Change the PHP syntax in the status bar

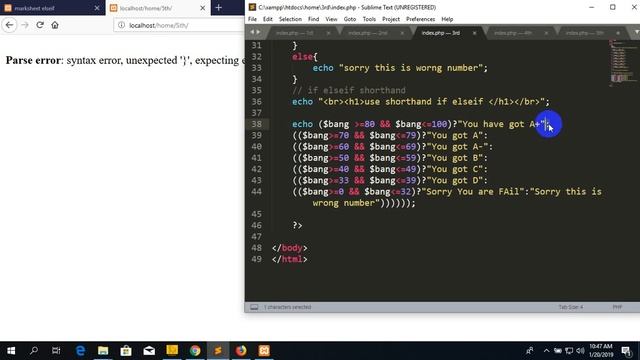pos(617,307)
